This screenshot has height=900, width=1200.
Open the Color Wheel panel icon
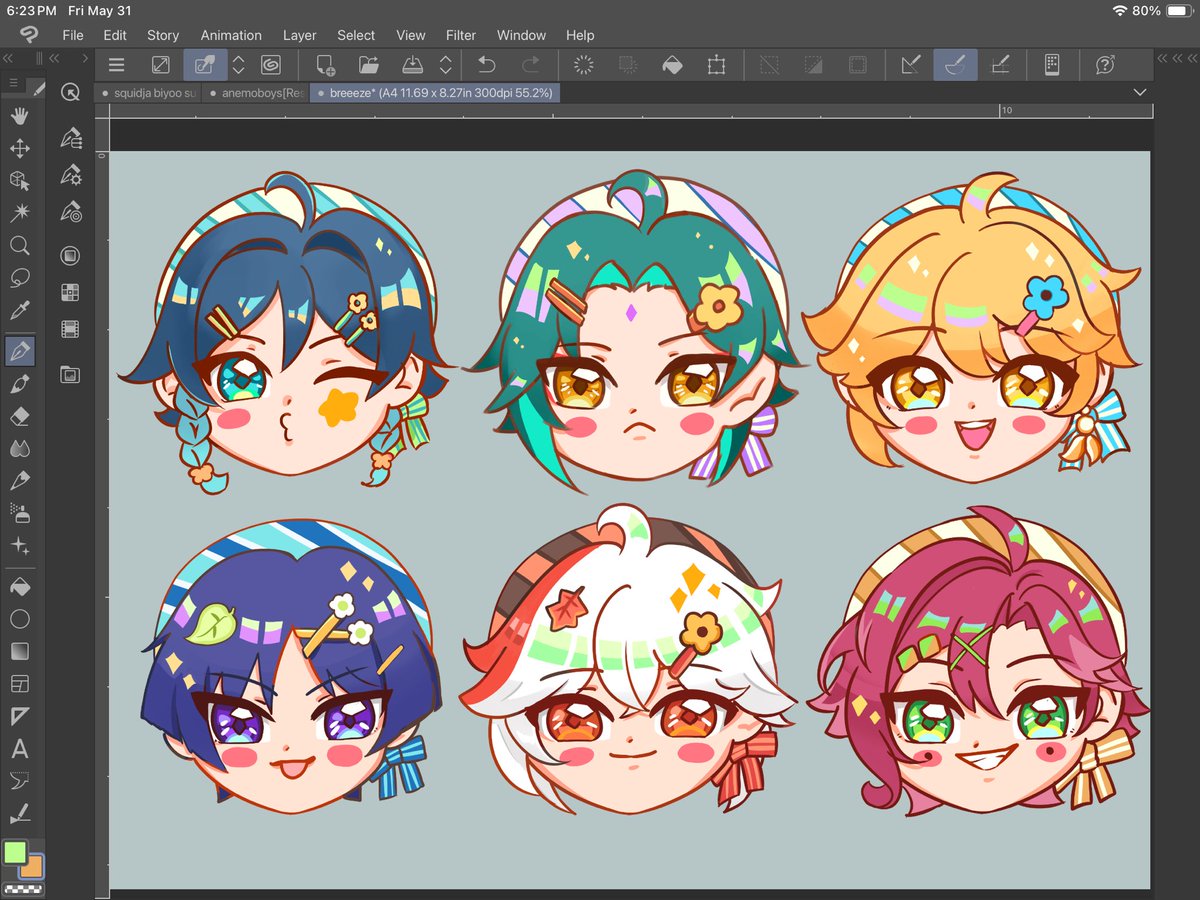[70, 256]
